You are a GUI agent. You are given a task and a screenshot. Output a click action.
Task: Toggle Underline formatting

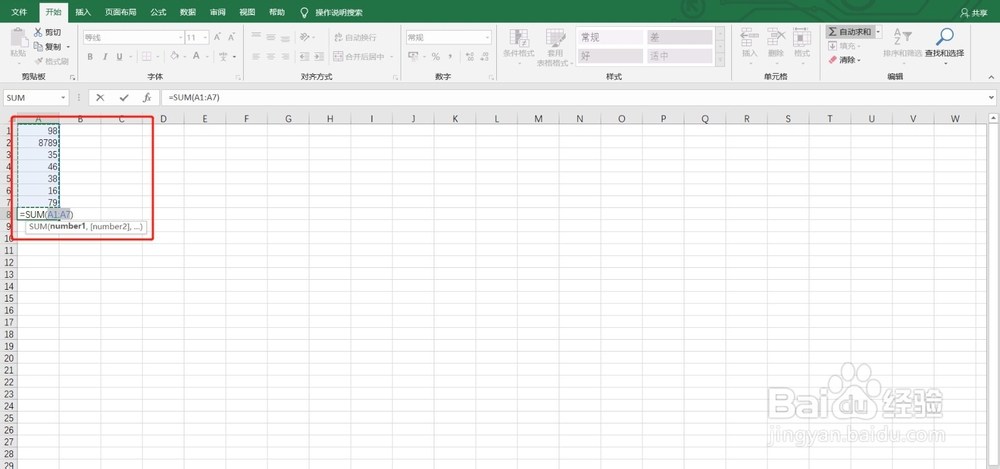coord(119,57)
